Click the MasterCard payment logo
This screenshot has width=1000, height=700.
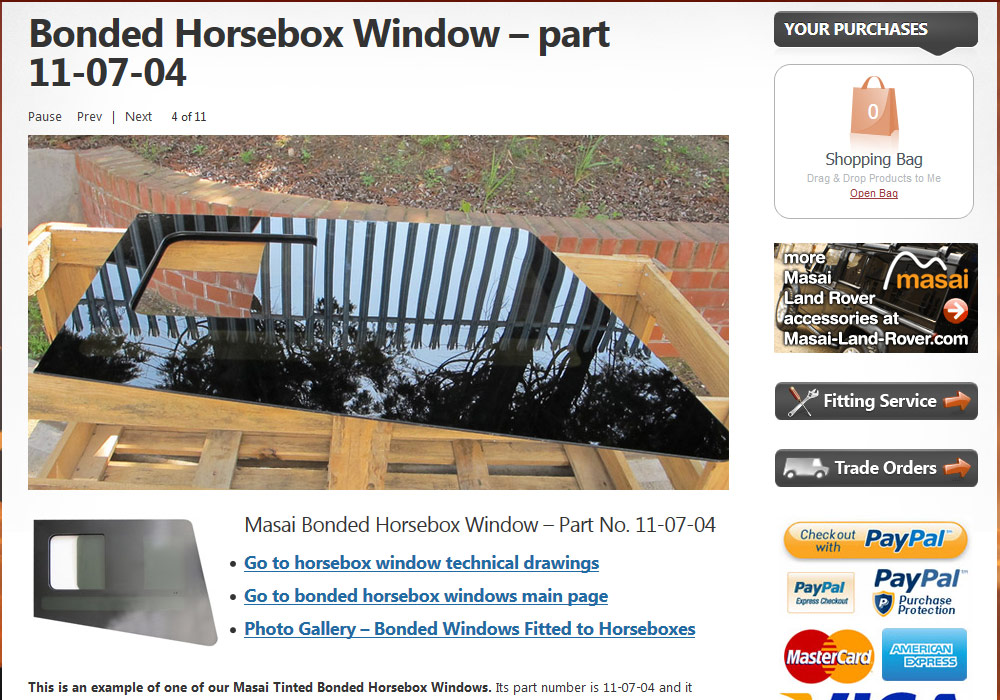828,657
